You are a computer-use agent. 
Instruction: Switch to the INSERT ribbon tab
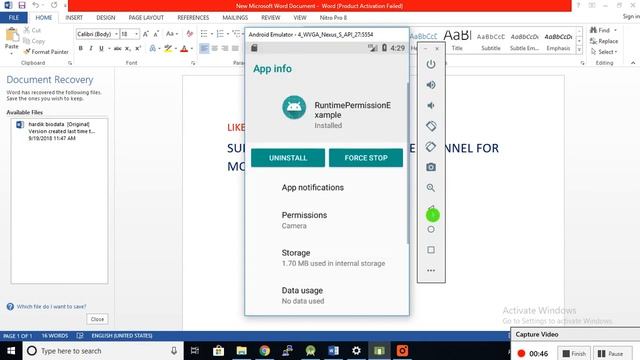point(74,18)
